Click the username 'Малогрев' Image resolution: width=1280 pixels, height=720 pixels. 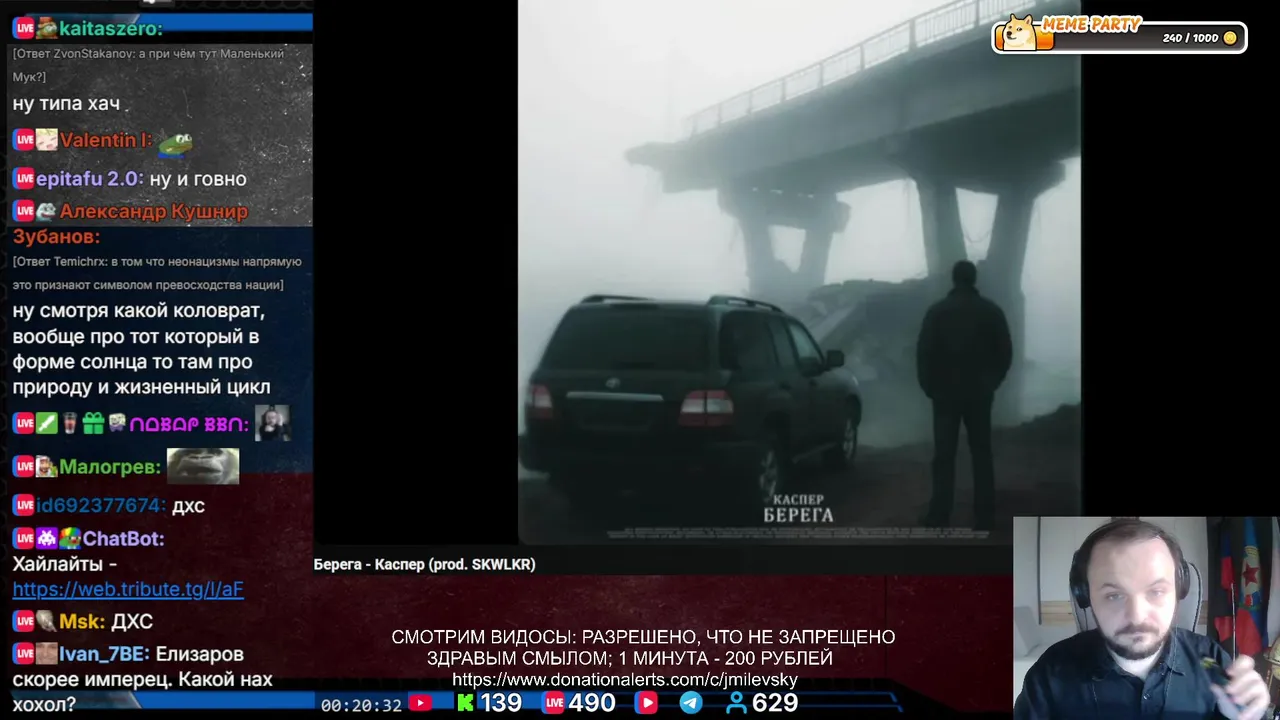tap(110, 467)
